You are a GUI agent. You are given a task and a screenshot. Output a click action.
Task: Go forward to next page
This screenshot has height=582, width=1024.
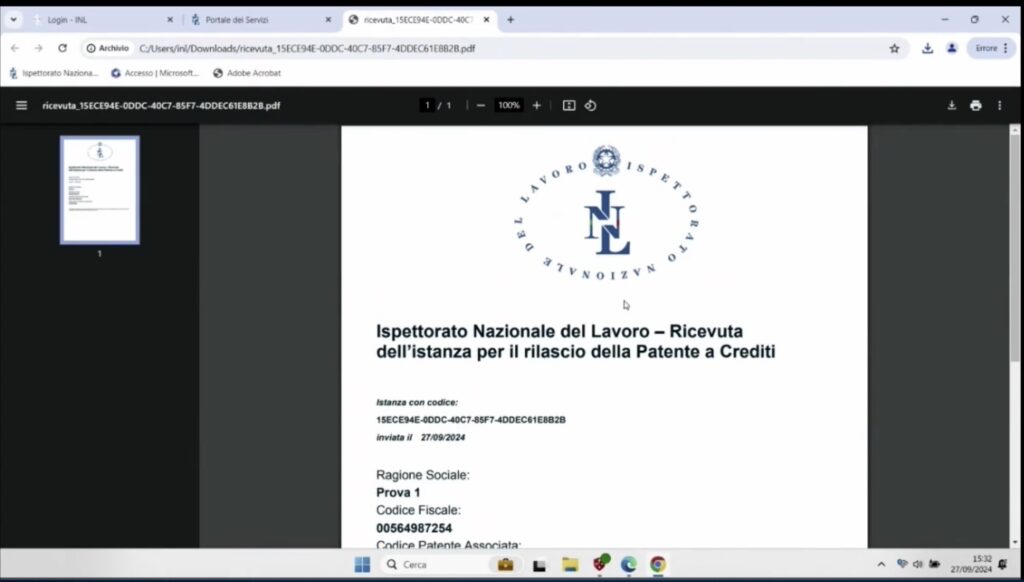point(39,48)
